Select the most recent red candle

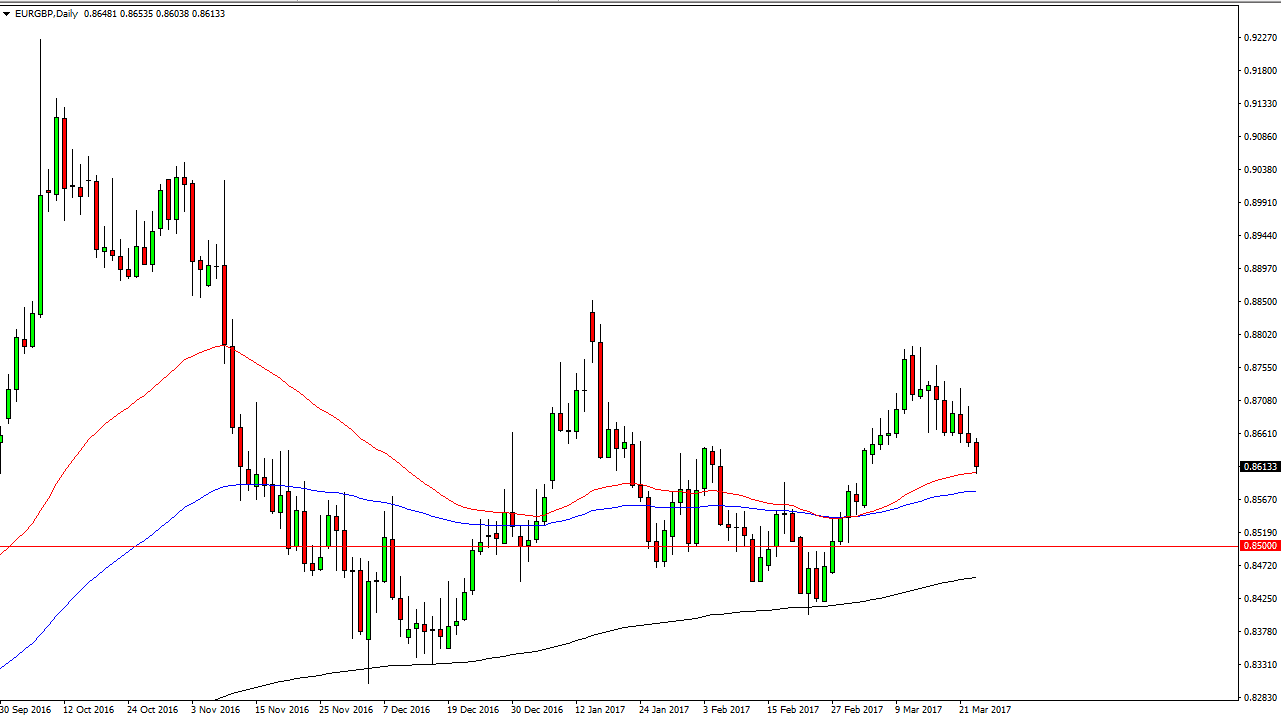976,454
